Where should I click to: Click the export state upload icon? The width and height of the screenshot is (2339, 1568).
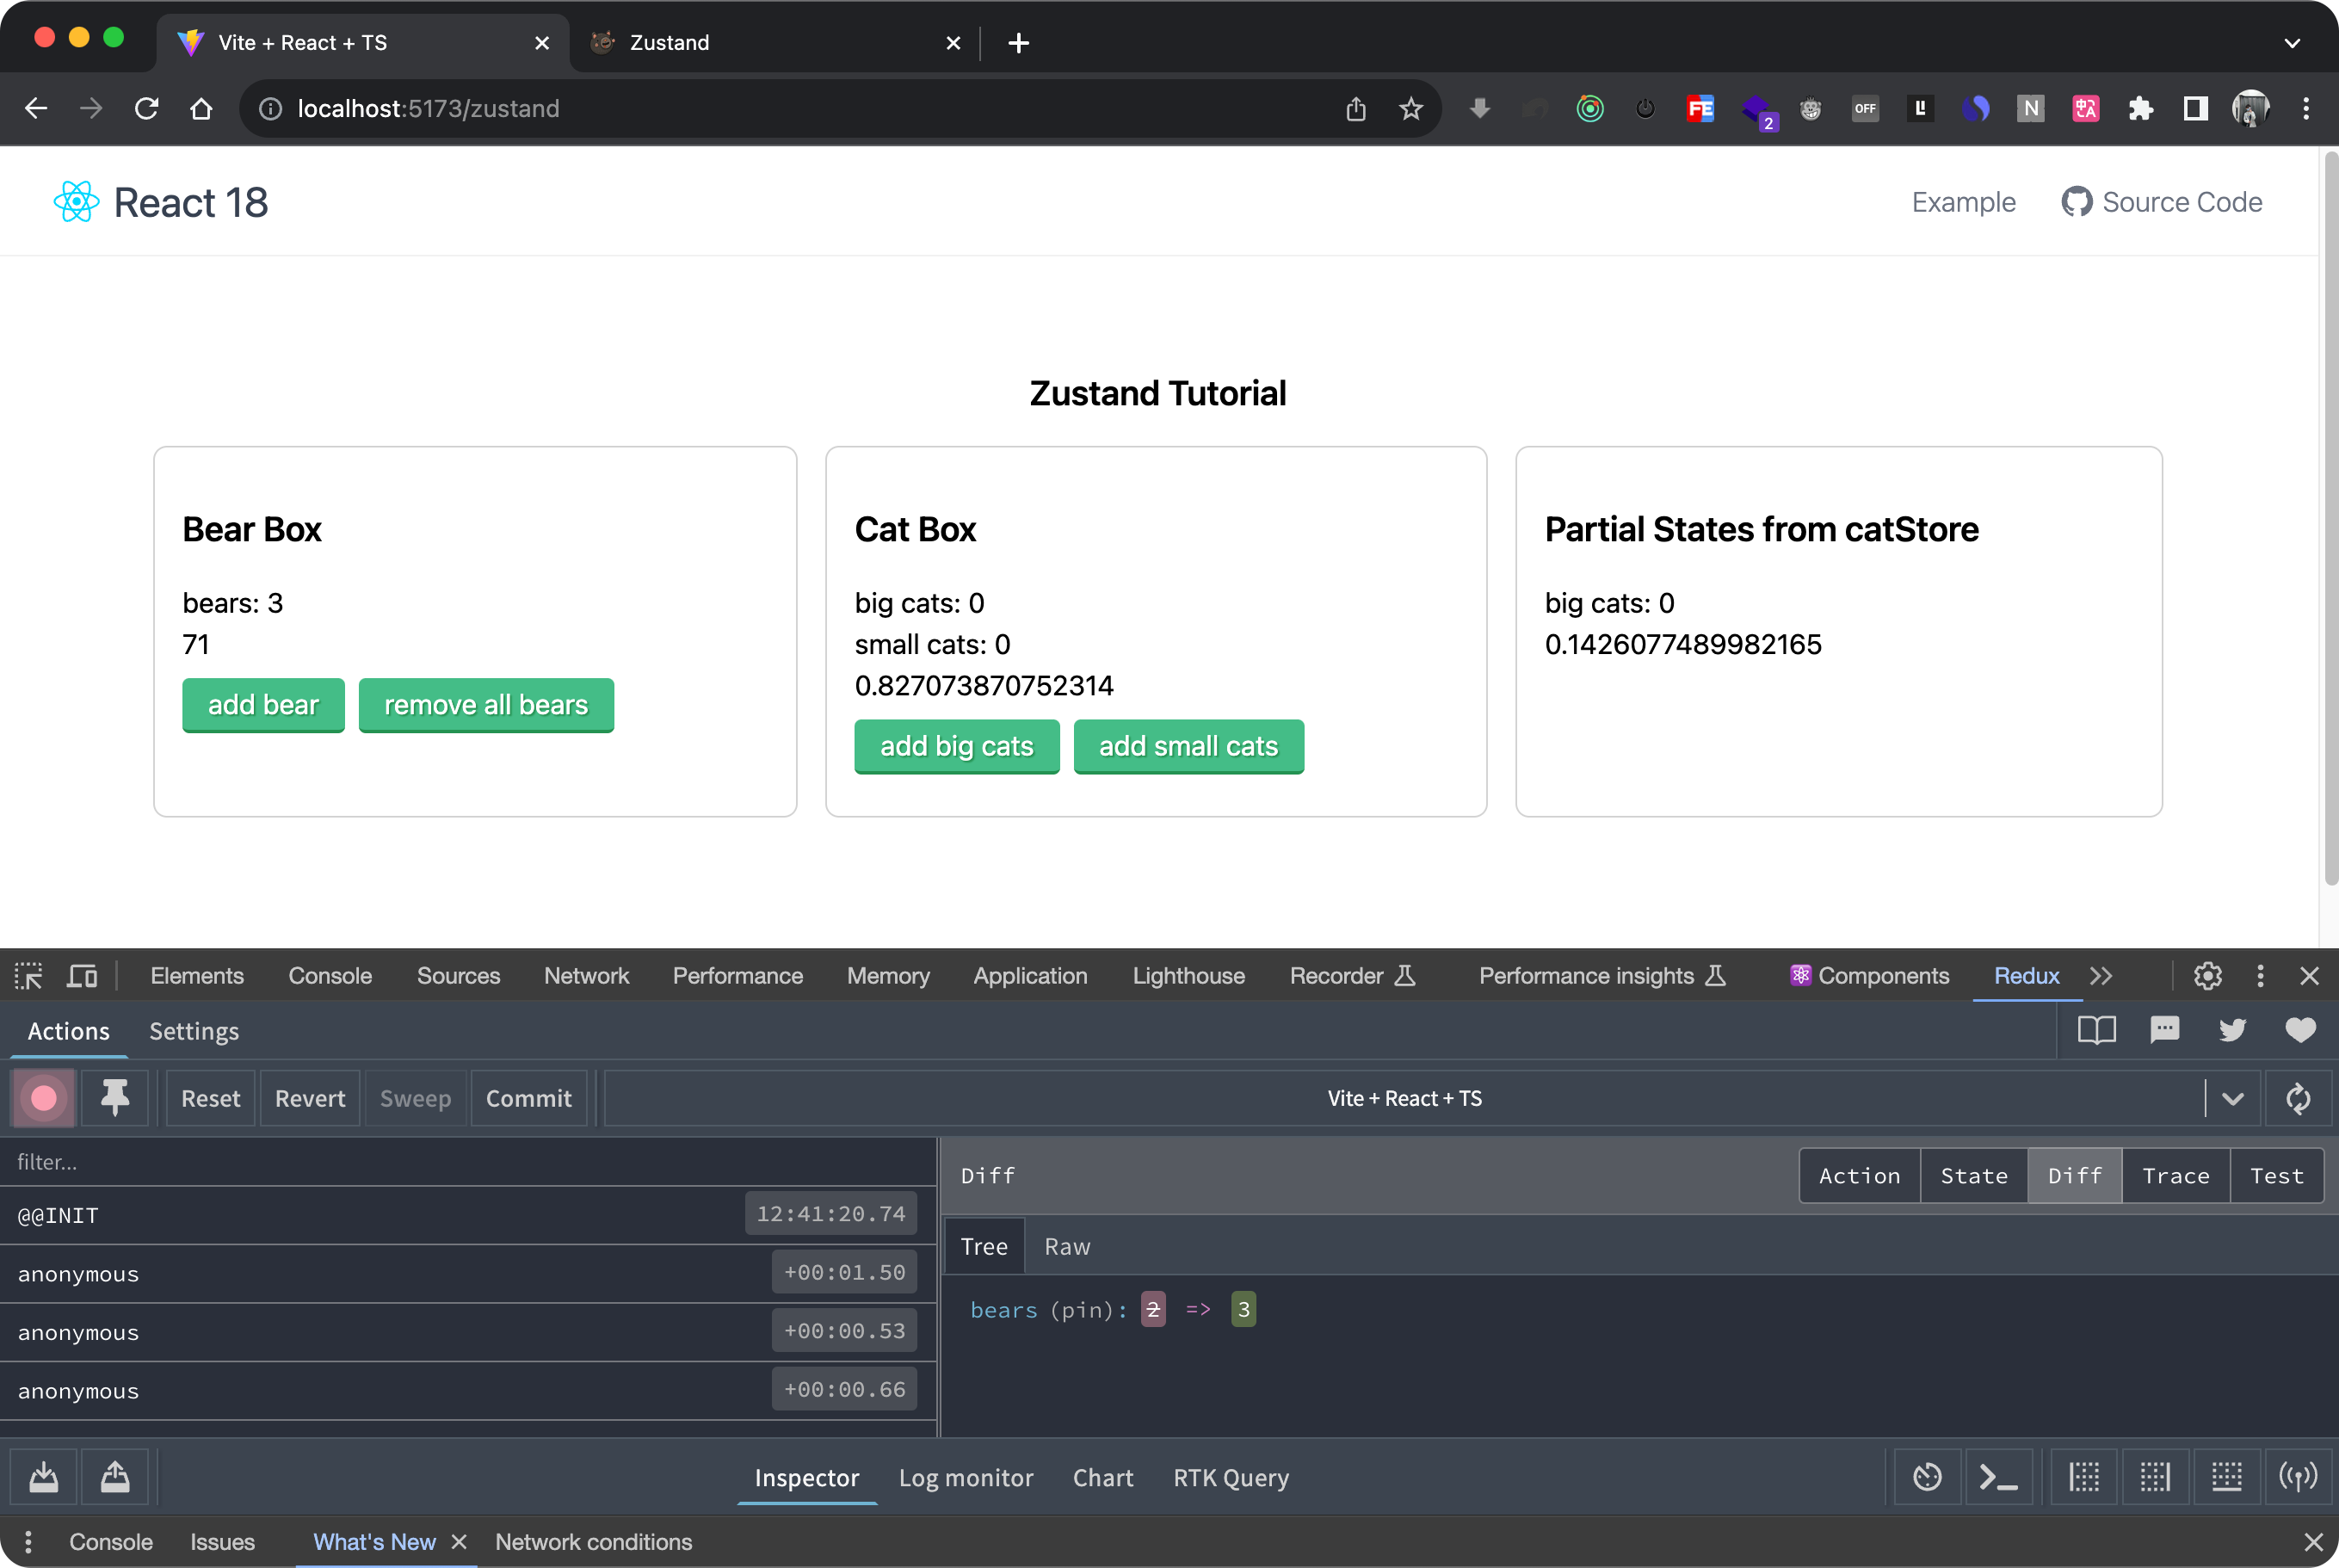click(x=115, y=1477)
